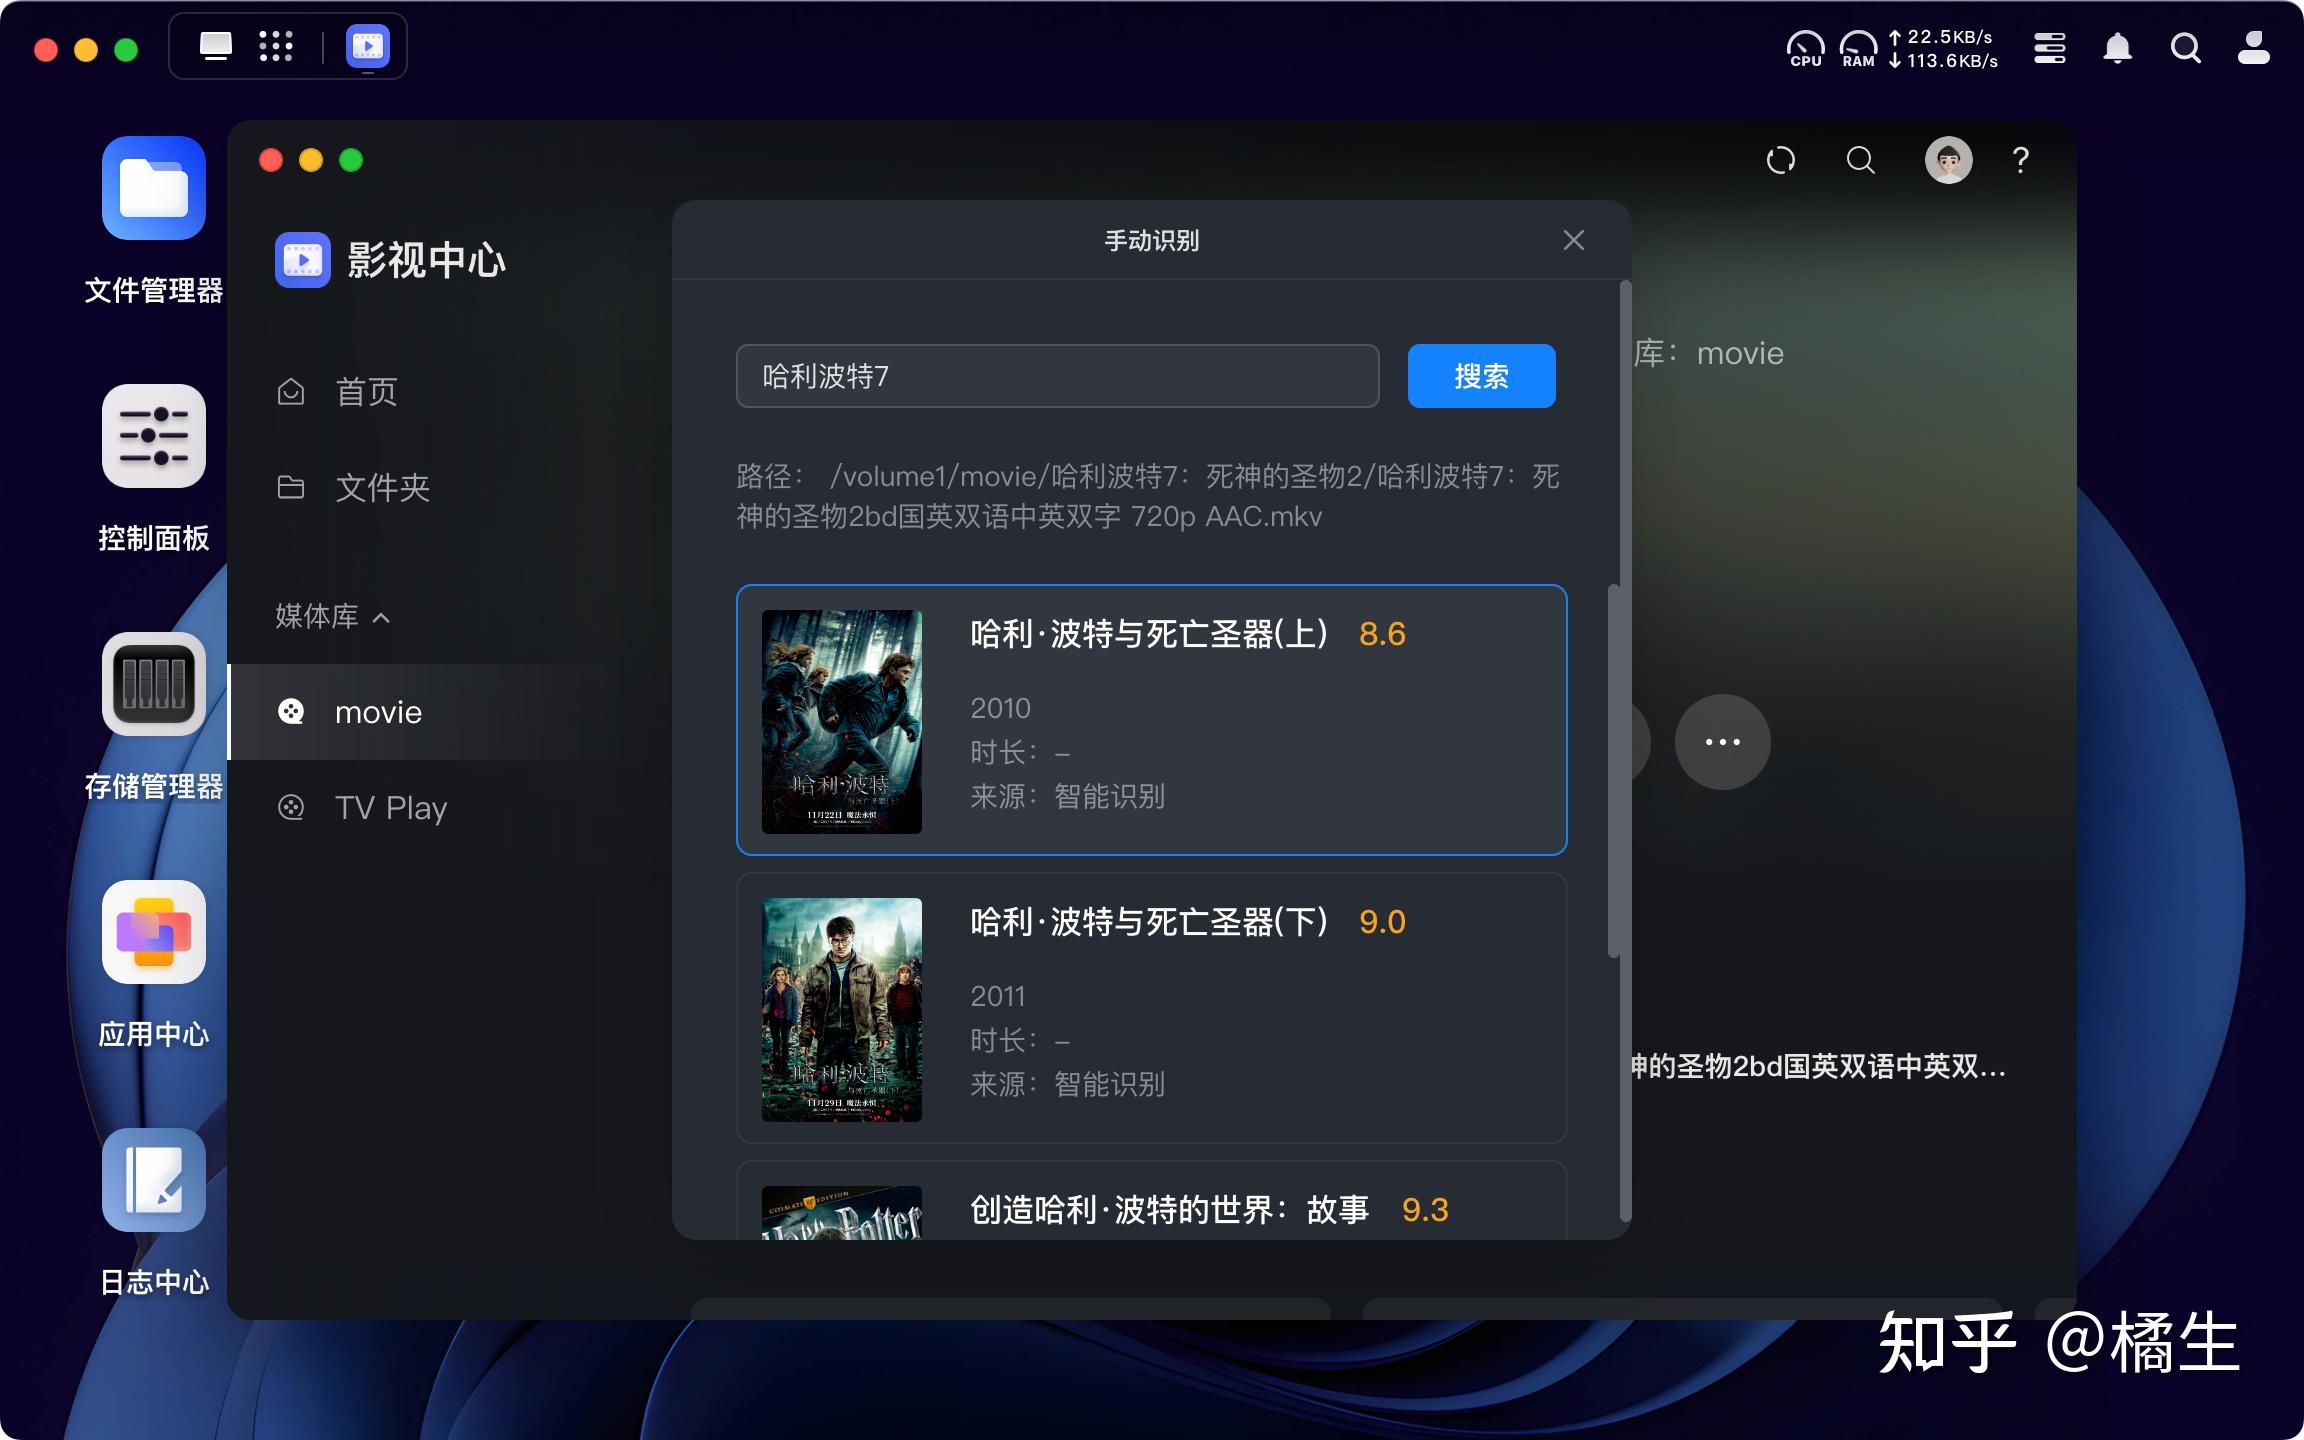Click the 搜索 button
The width and height of the screenshot is (2304, 1440).
tap(1481, 376)
